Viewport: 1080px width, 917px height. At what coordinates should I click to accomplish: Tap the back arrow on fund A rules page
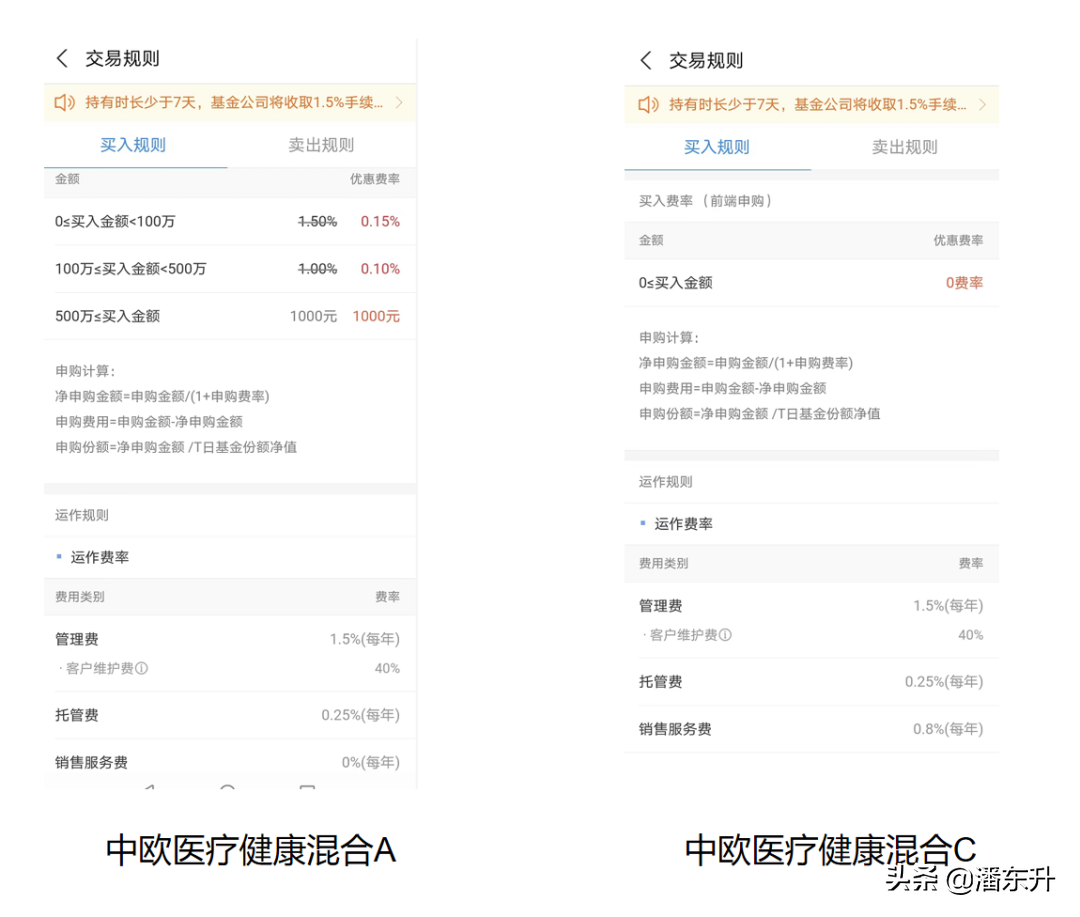[62, 59]
